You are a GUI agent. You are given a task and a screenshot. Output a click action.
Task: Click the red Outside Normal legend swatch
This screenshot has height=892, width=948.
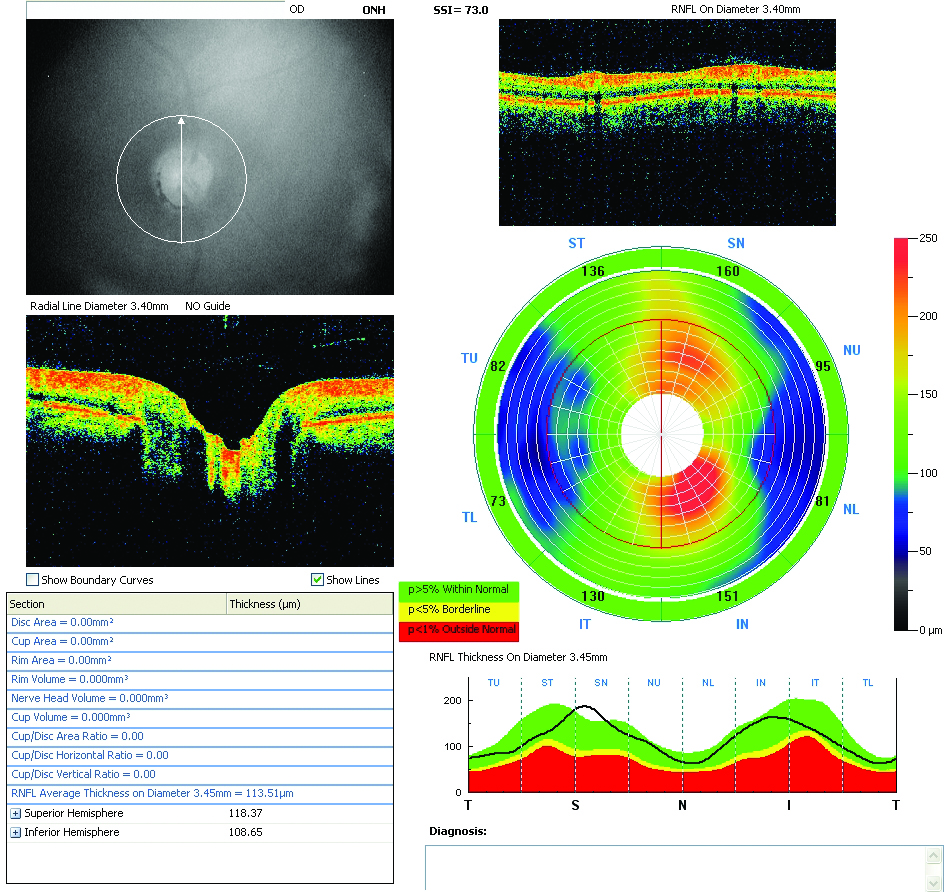click(459, 630)
